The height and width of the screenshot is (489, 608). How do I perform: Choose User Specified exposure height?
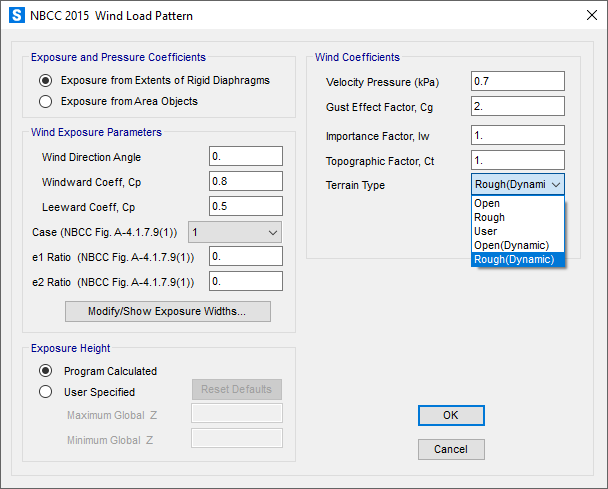tap(45, 392)
